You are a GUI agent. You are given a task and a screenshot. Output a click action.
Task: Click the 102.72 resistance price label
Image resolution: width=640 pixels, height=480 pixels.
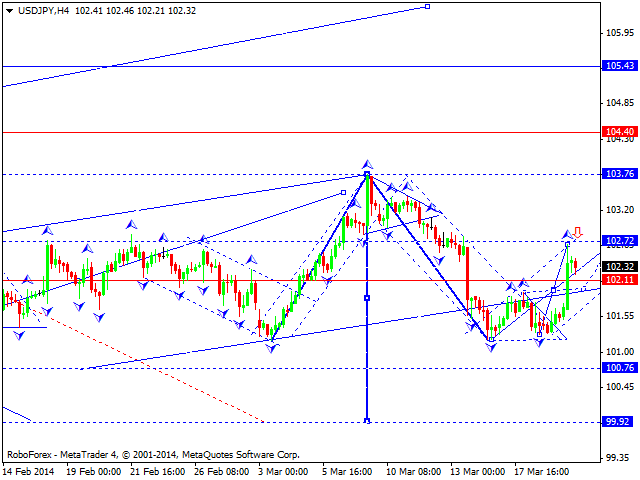click(620, 241)
